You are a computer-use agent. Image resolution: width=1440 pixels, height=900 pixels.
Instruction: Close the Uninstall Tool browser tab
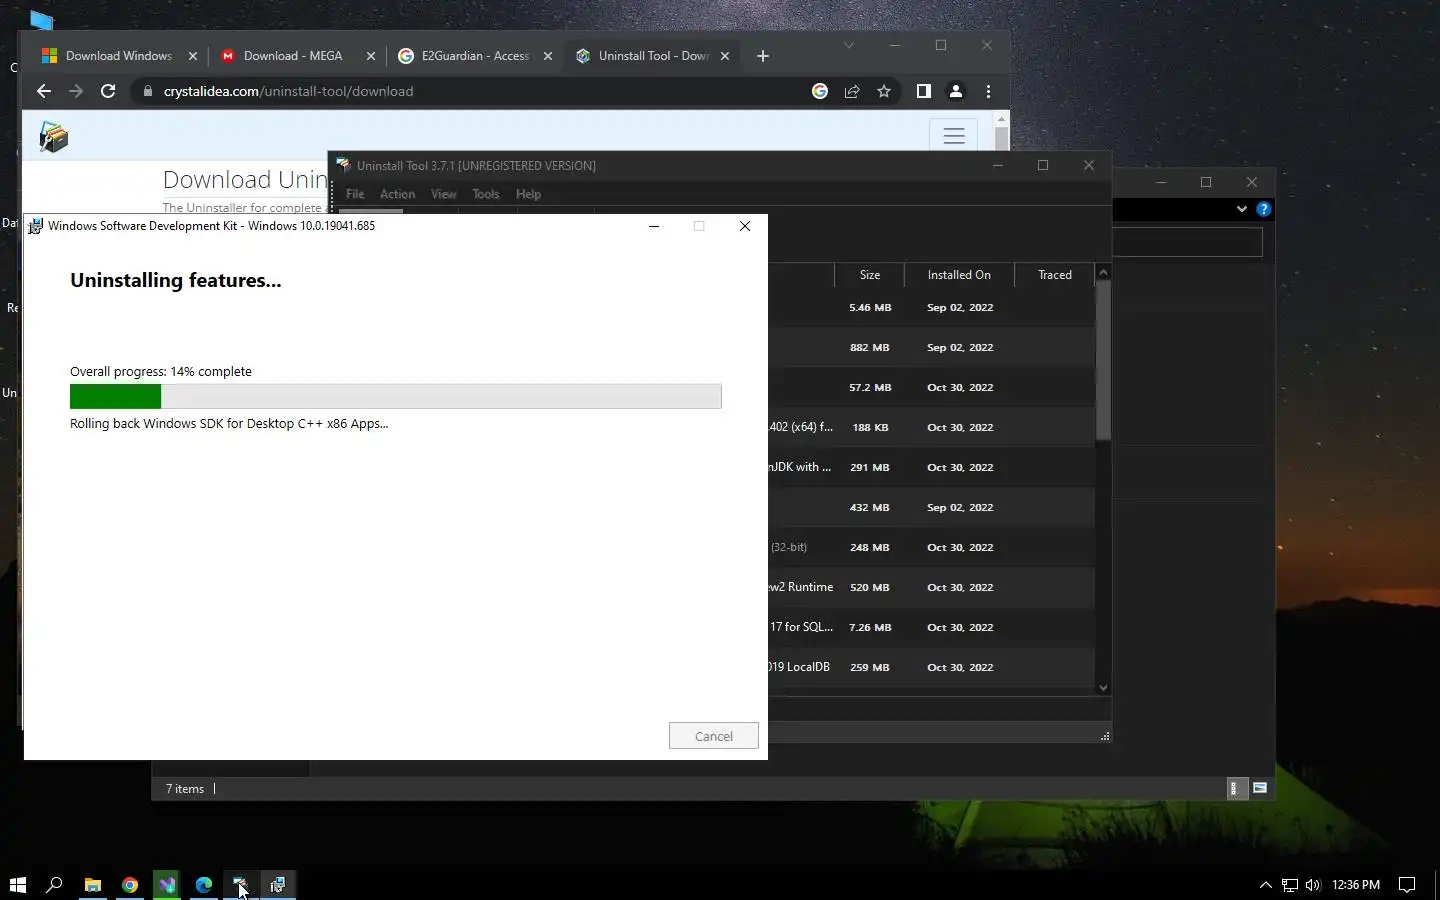(725, 56)
